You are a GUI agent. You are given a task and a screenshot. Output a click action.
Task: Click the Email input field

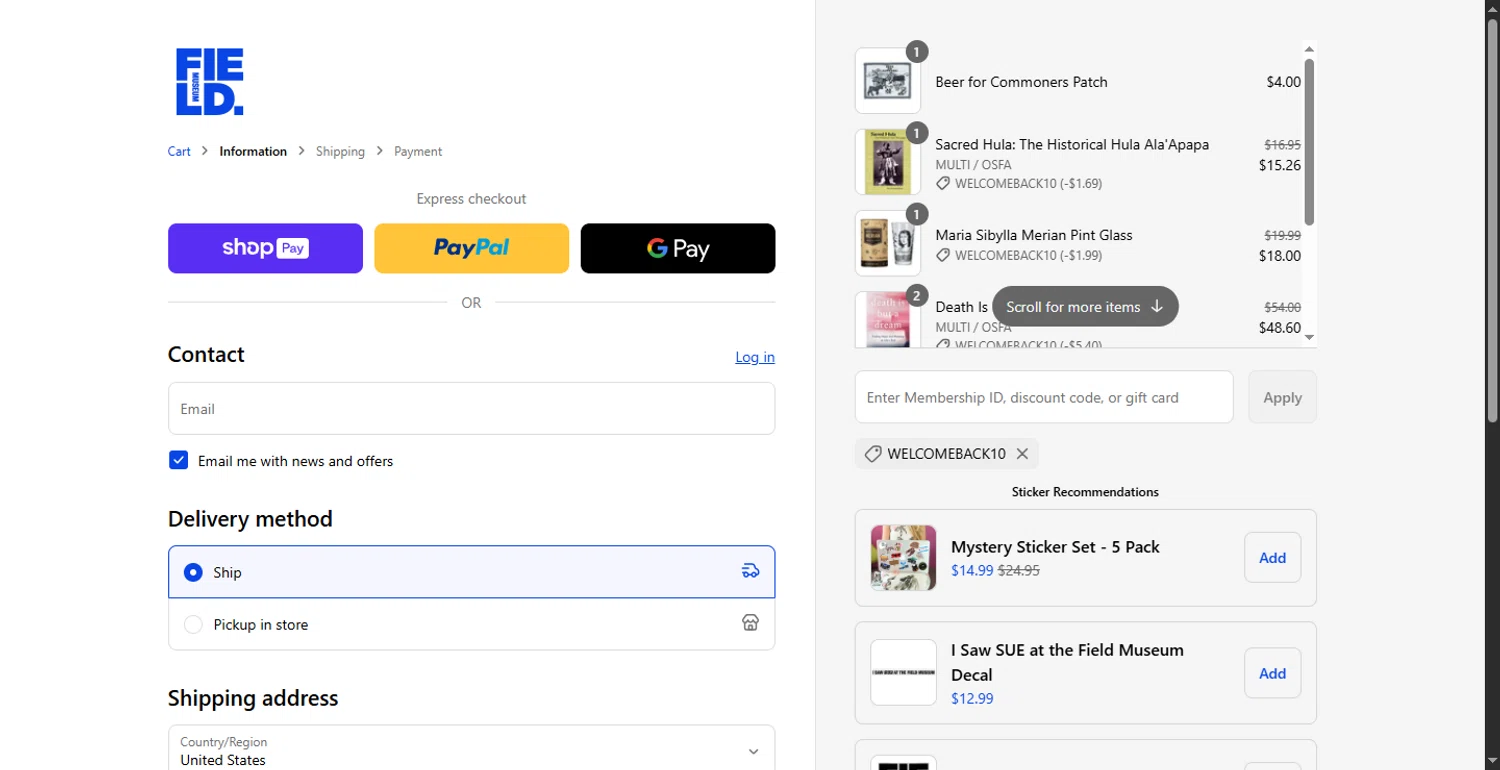pyautogui.click(x=471, y=408)
